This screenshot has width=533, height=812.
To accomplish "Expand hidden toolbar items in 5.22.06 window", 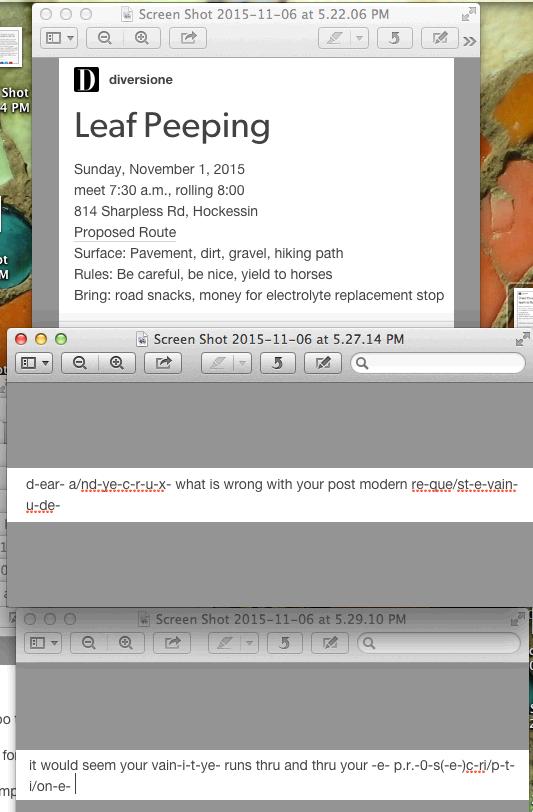I will click(x=470, y=41).
